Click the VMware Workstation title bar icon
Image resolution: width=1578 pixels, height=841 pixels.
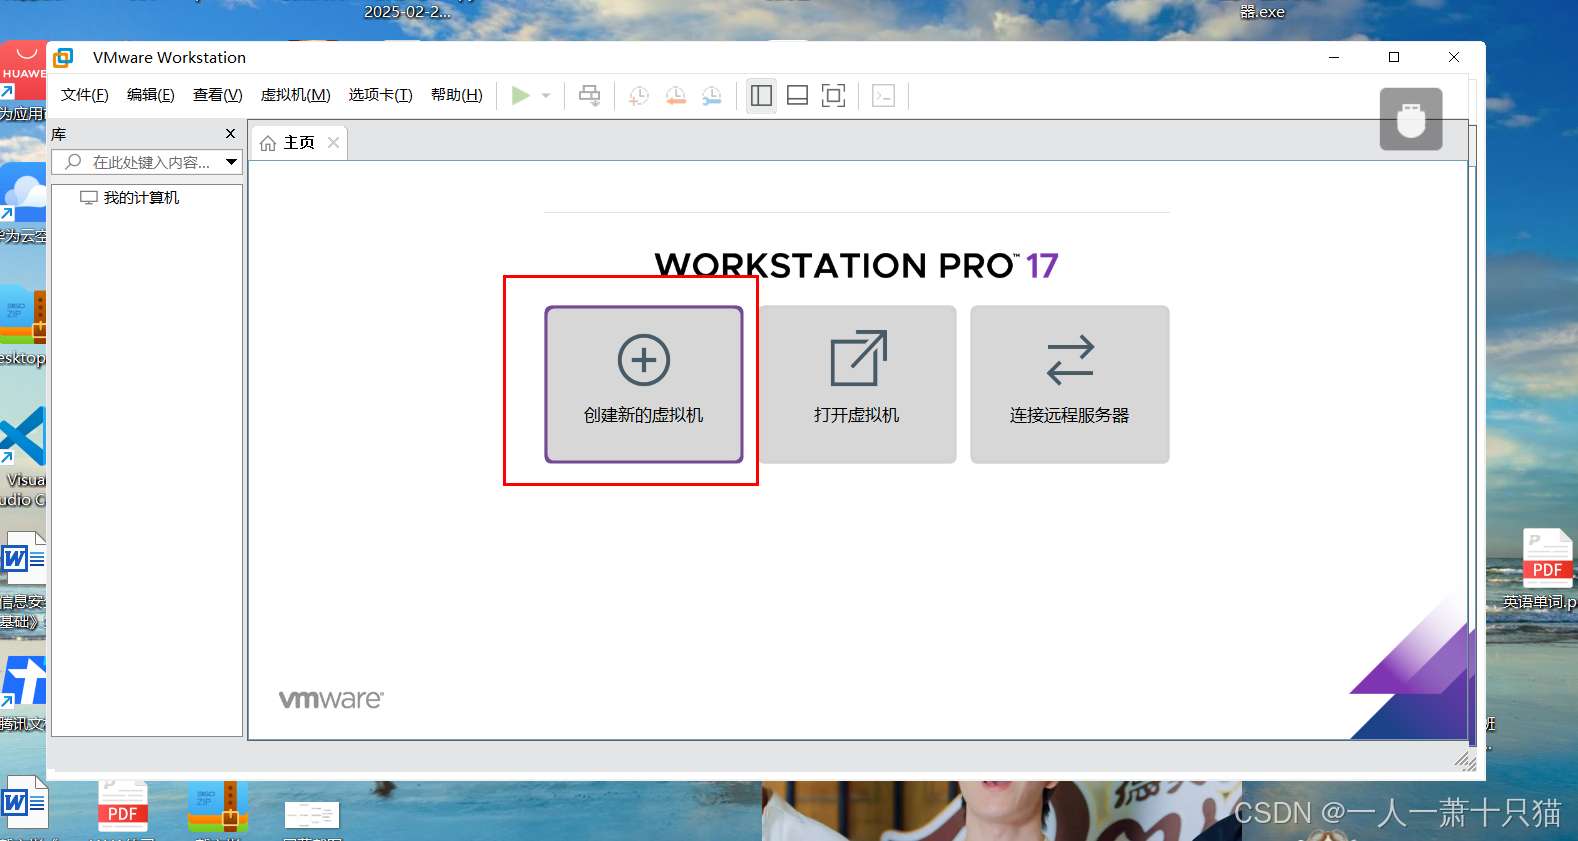click(x=64, y=57)
